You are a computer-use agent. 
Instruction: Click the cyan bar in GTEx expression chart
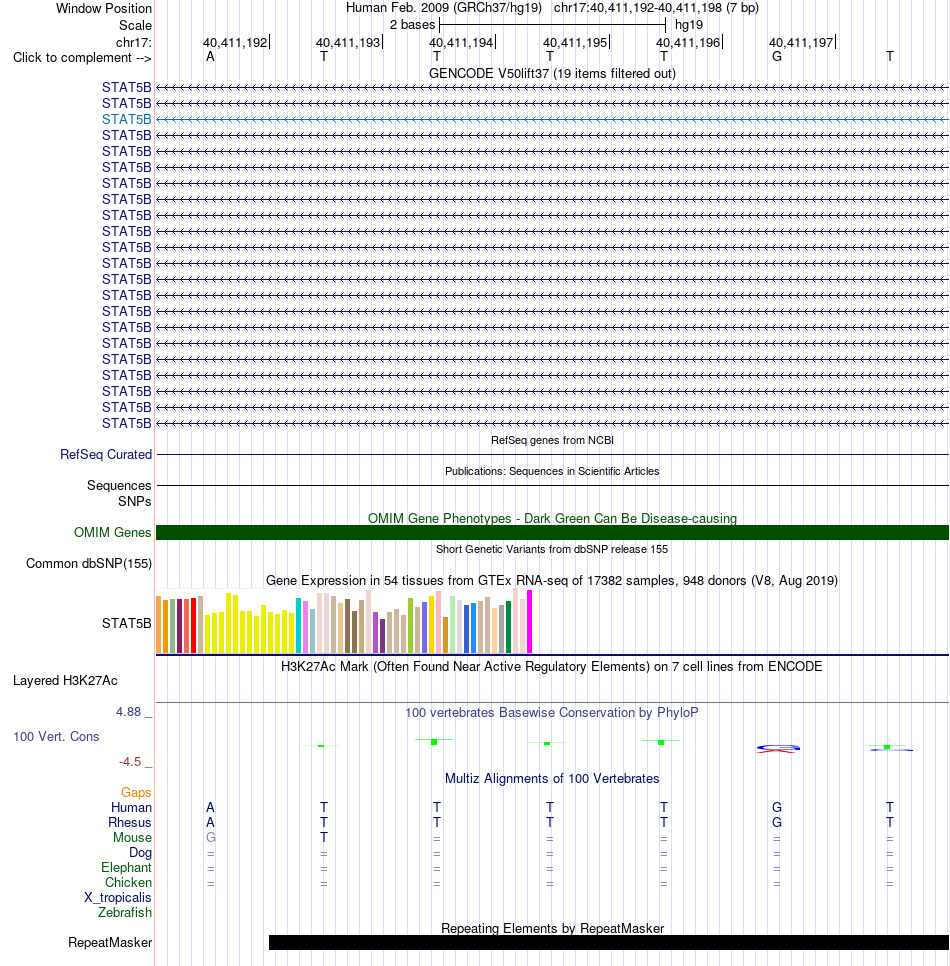click(x=298, y=625)
